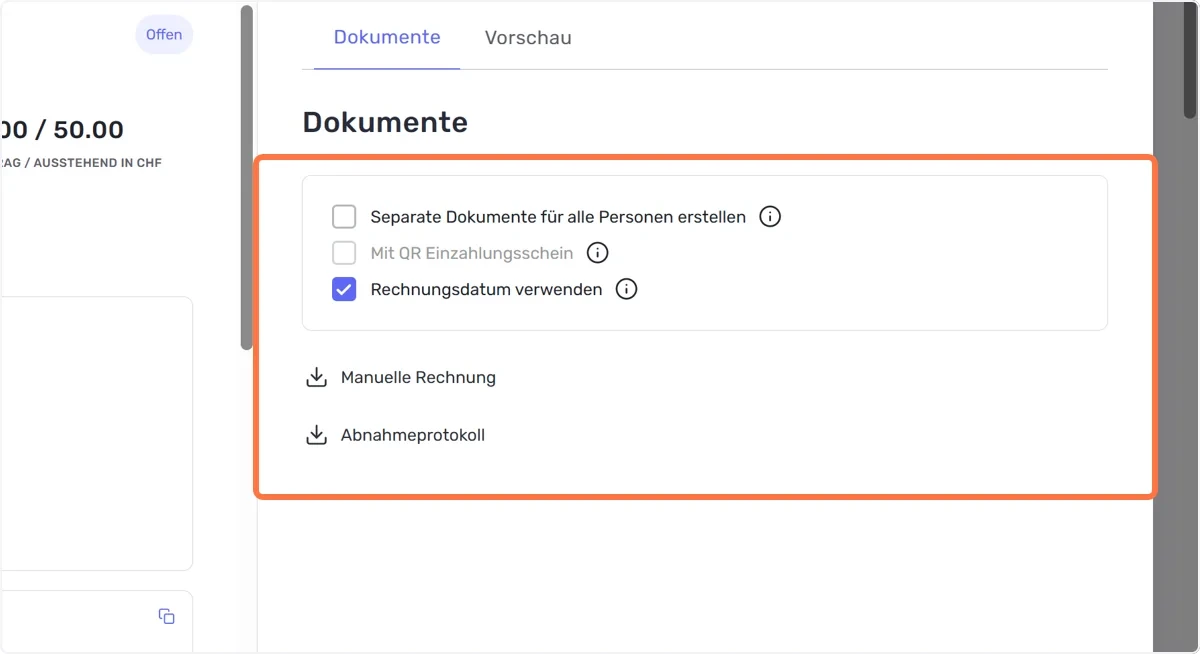Click the Dokumente section heading

(385, 122)
